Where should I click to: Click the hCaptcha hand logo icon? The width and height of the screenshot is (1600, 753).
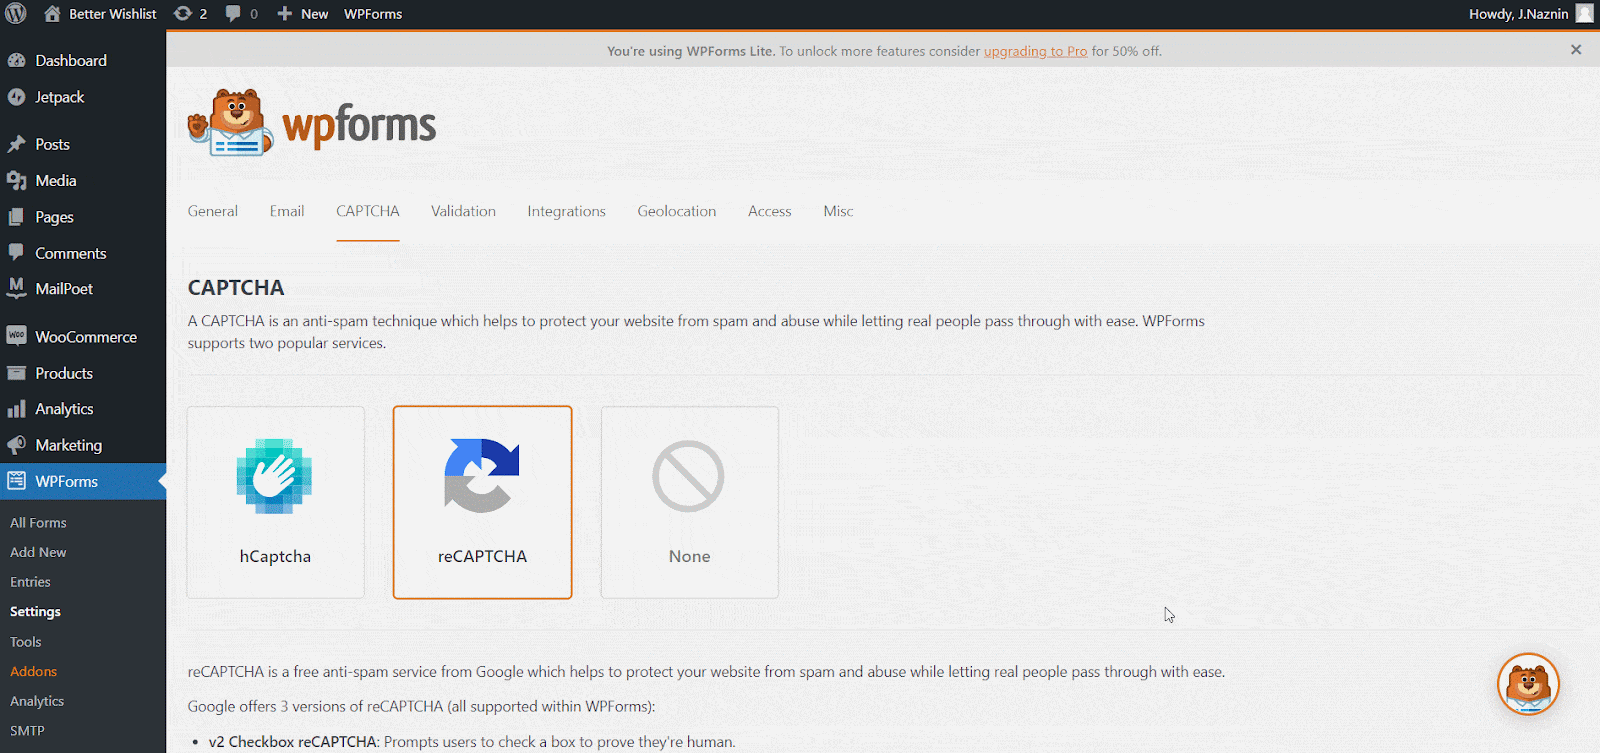[274, 476]
